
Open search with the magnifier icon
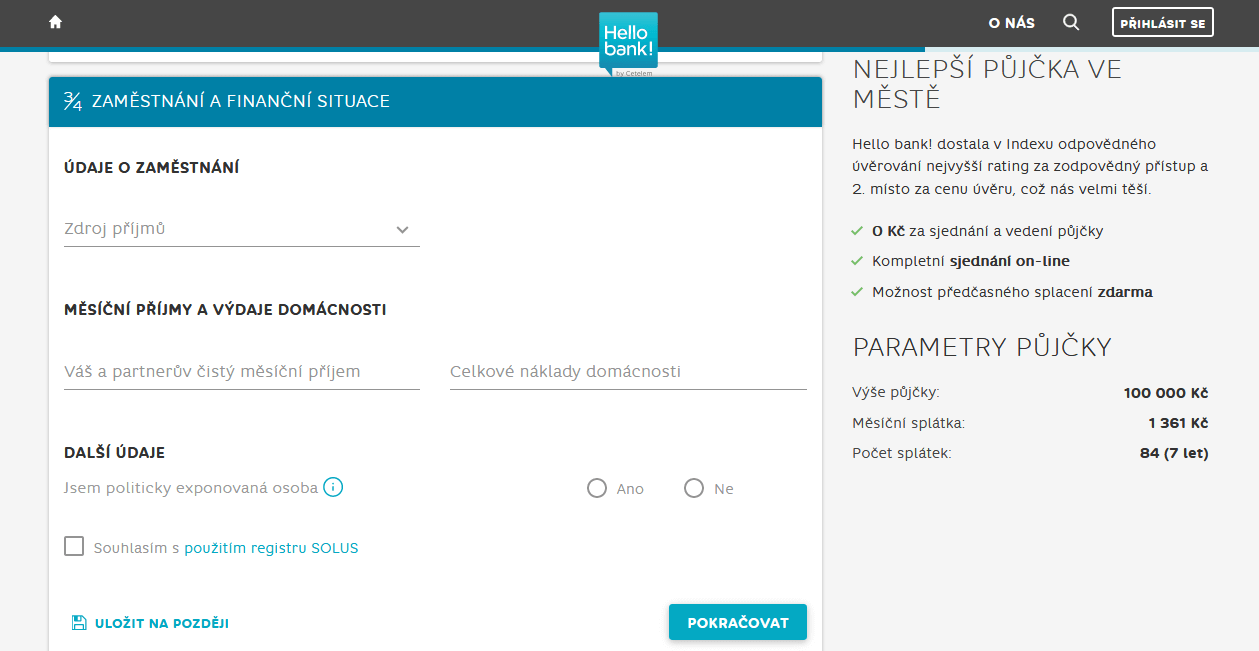1071,22
